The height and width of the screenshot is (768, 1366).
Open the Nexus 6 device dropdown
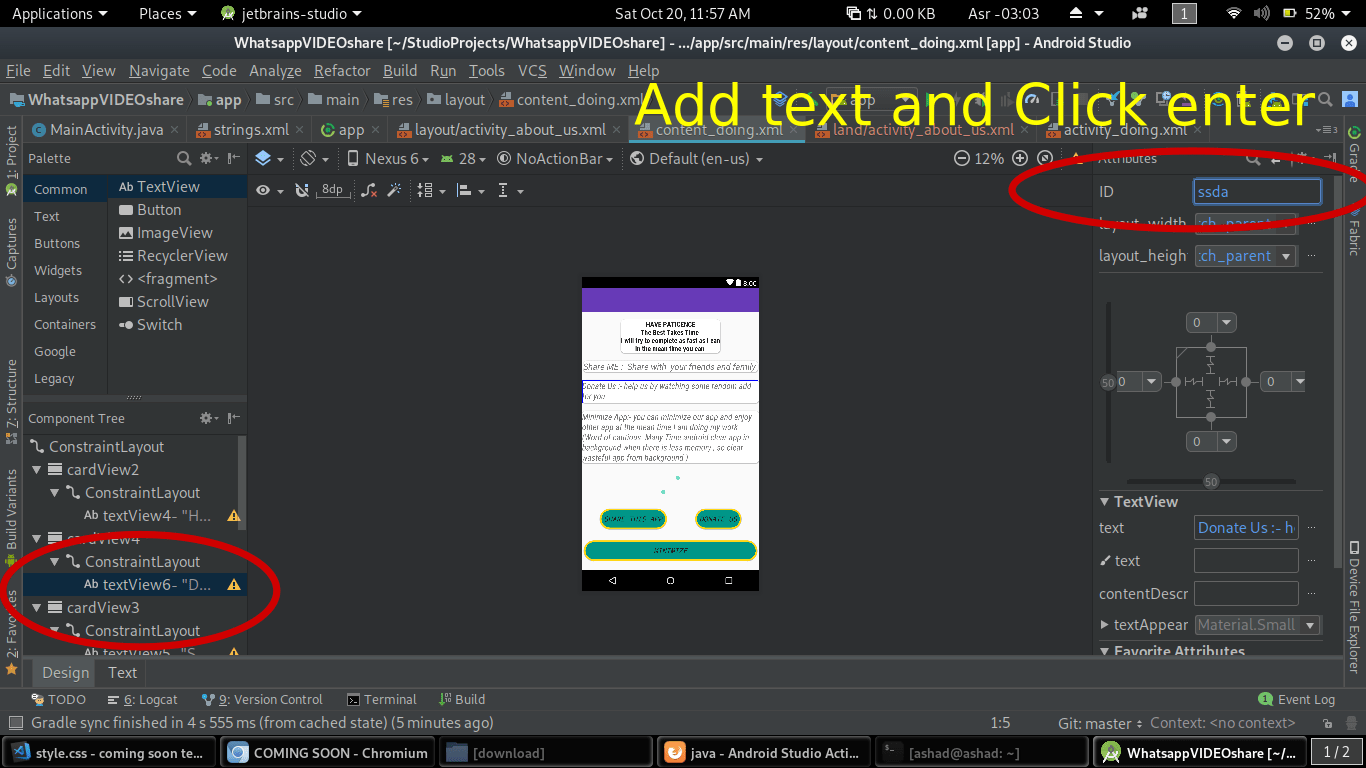tap(389, 158)
